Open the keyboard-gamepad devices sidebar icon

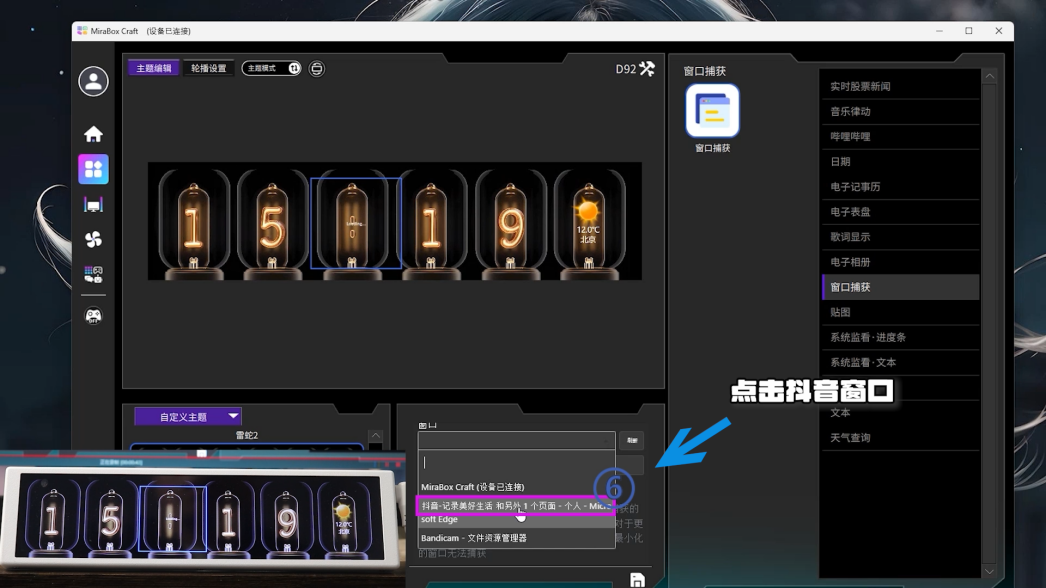tap(93, 274)
